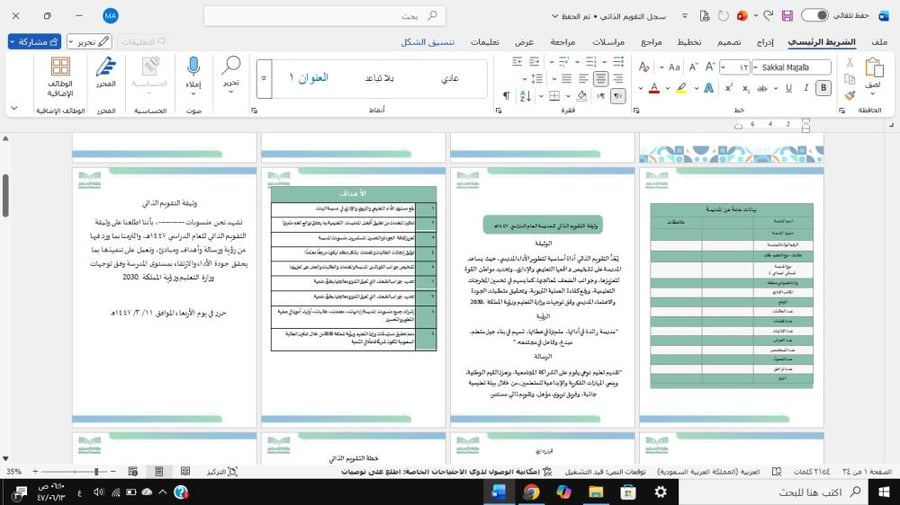The width and height of the screenshot is (900, 505).
Task: Expand the styles gallery more arrow
Action: [264, 79]
